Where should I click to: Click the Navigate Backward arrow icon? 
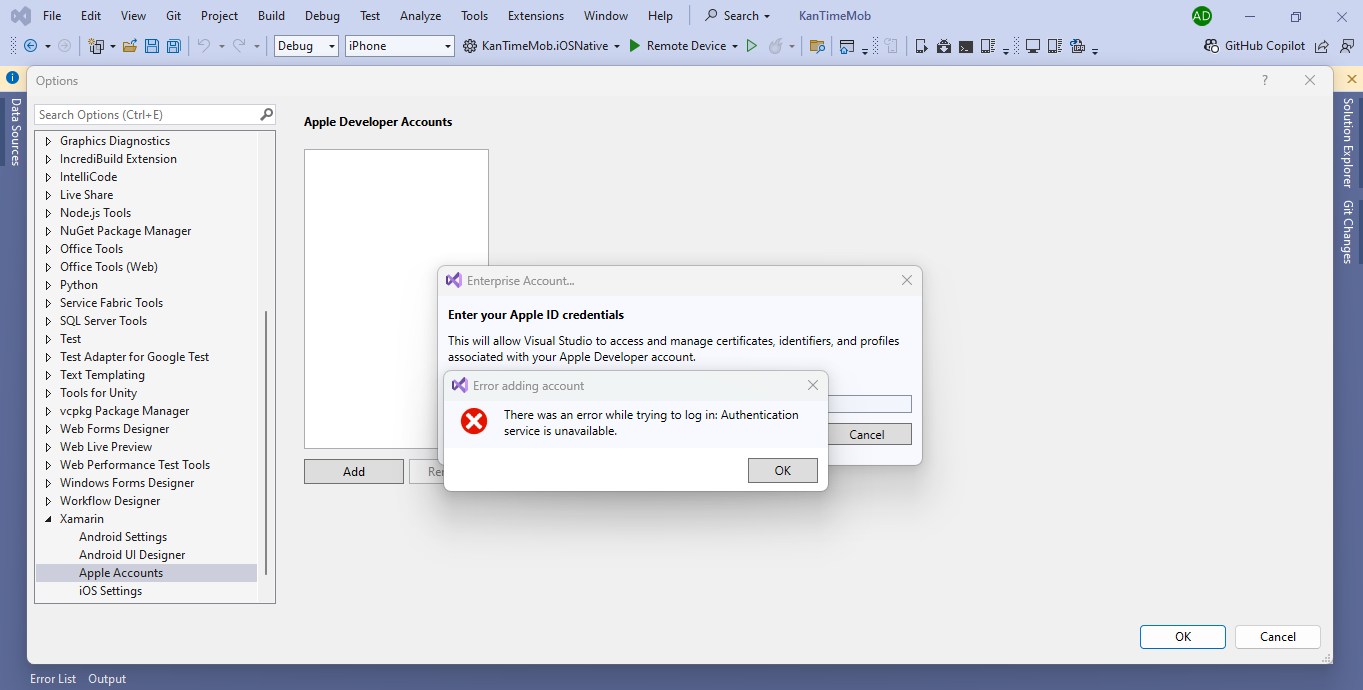pos(30,46)
